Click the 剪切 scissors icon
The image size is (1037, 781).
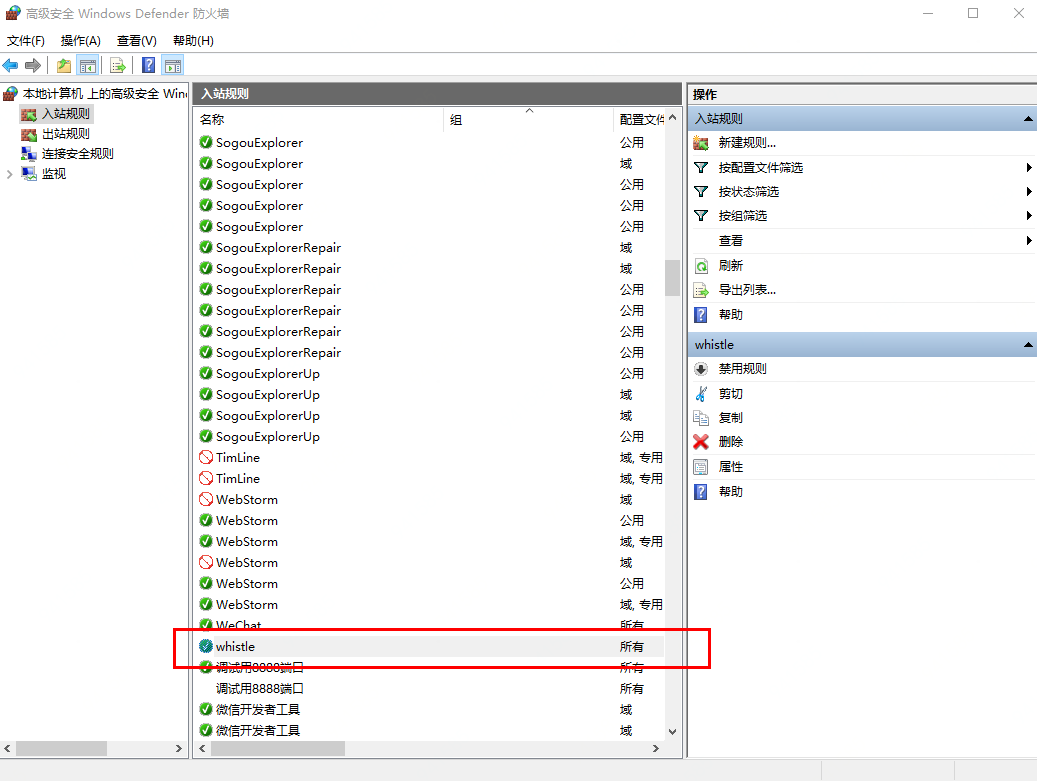701,394
